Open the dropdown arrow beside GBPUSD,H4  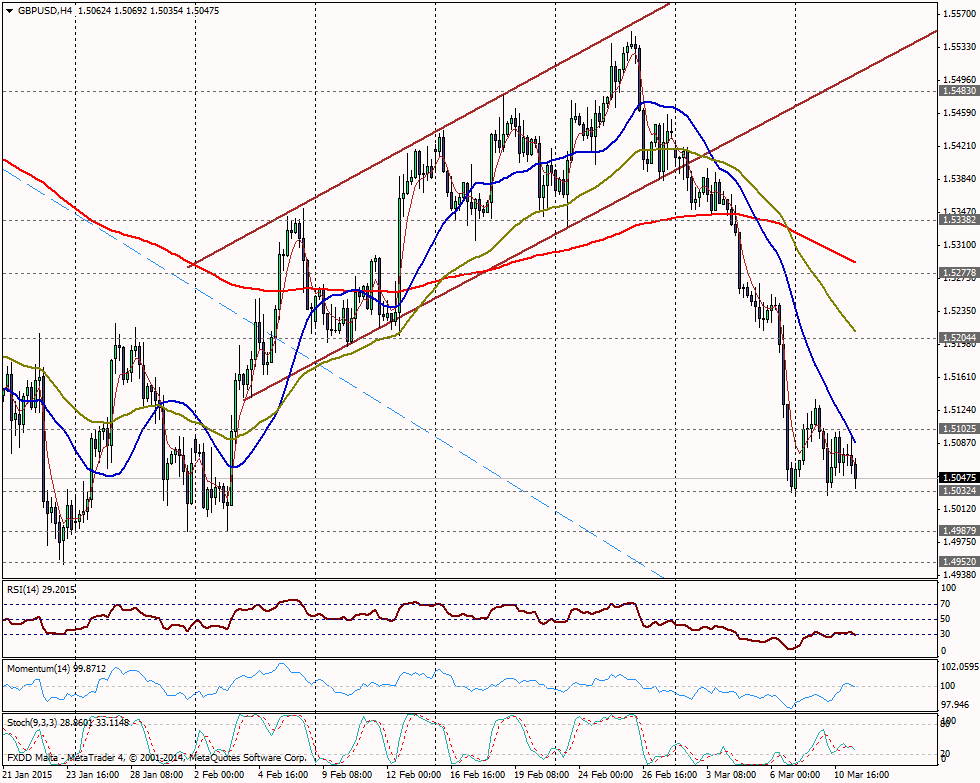[x=9, y=11]
